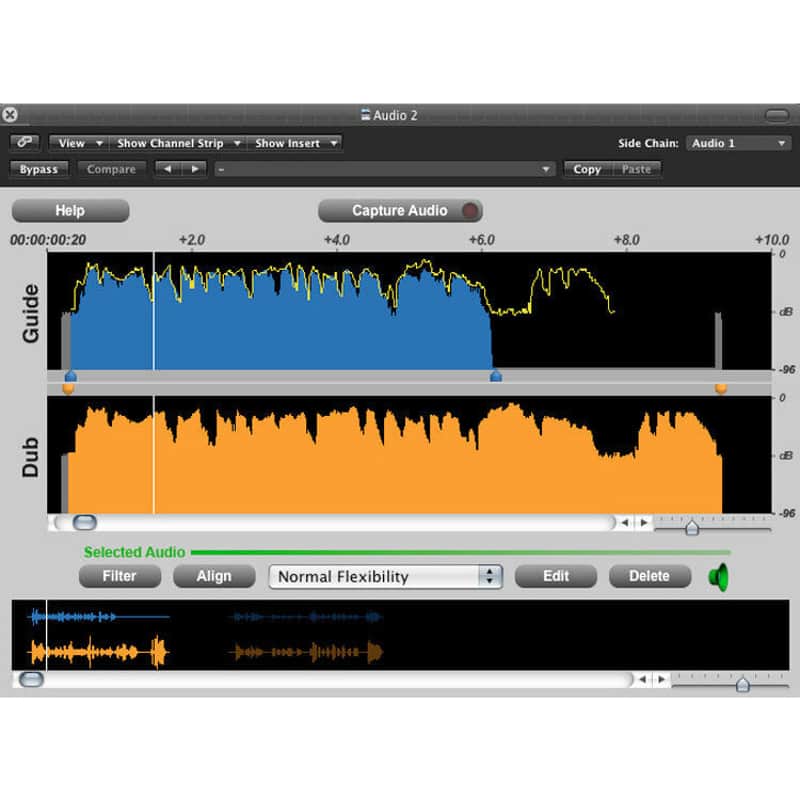
Task: Open the Normal Flexibility dropdown
Action: click(x=386, y=577)
